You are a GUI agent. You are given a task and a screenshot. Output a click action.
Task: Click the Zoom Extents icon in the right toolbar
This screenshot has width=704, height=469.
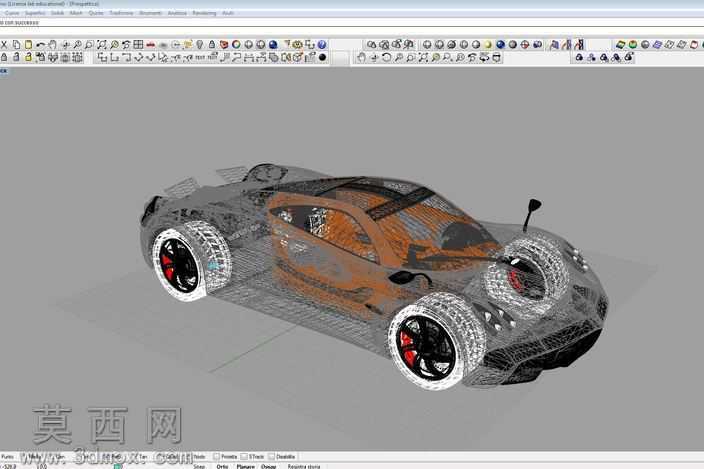point(423,57)
